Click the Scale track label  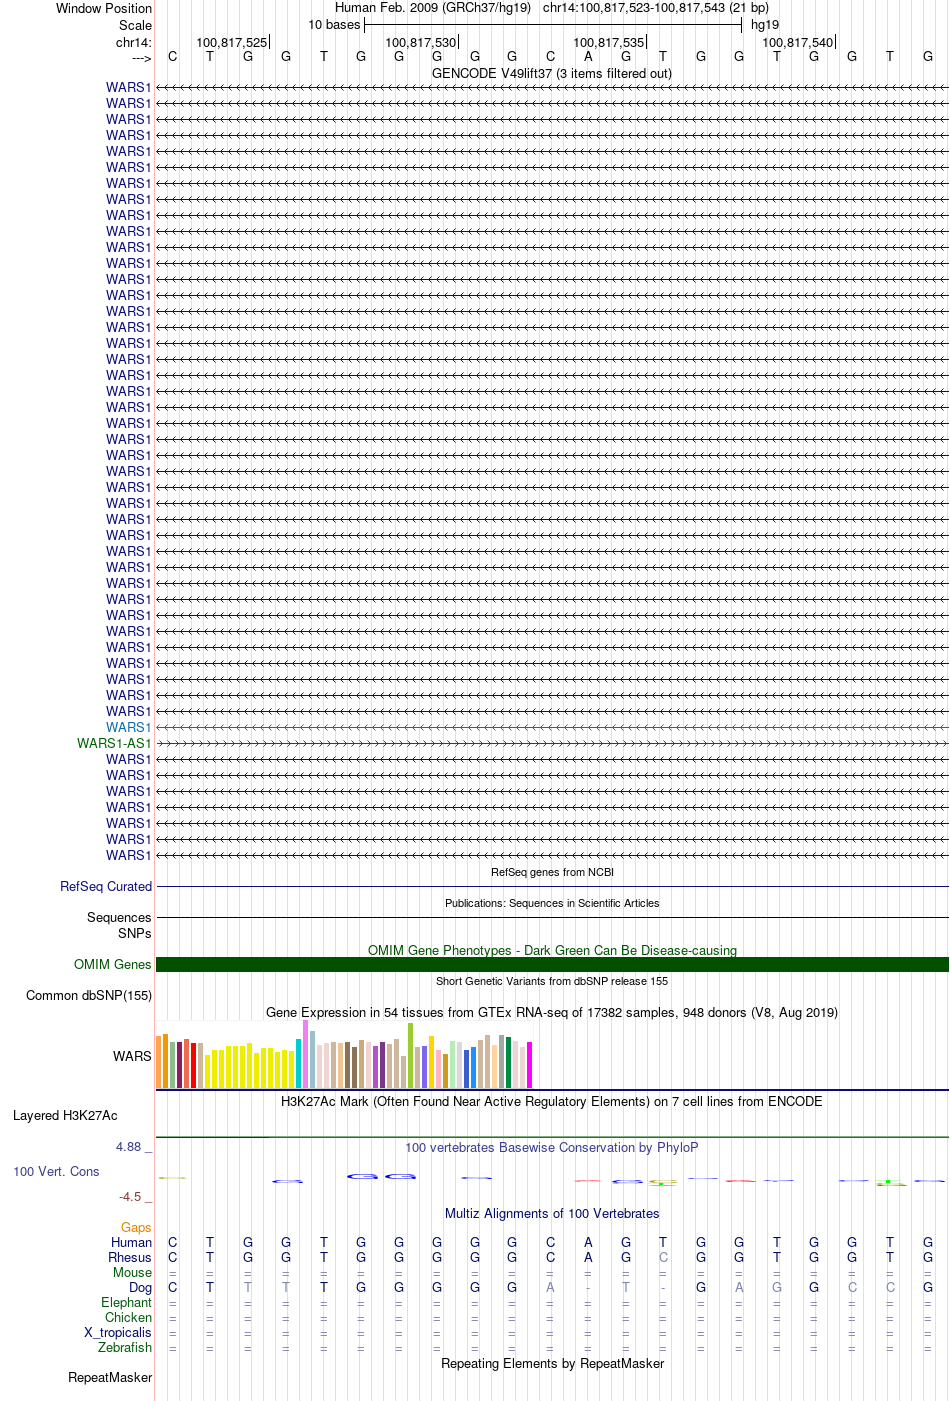point(136,25)
